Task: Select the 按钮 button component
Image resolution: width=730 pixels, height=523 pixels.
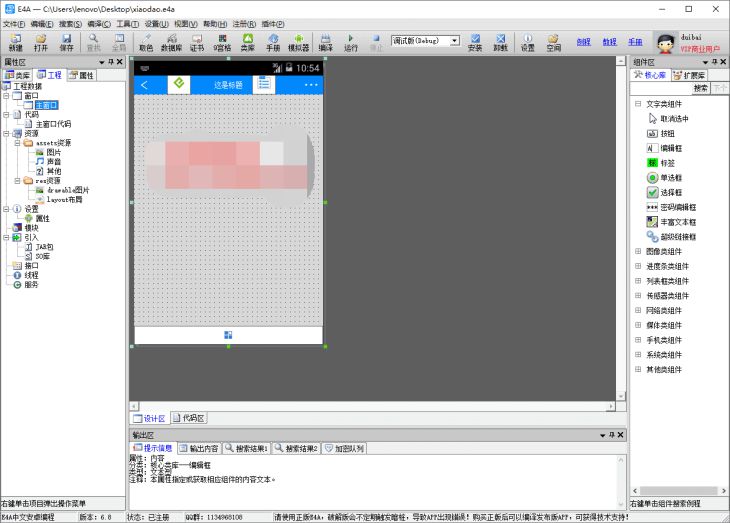Action: [x=661, y=134]
